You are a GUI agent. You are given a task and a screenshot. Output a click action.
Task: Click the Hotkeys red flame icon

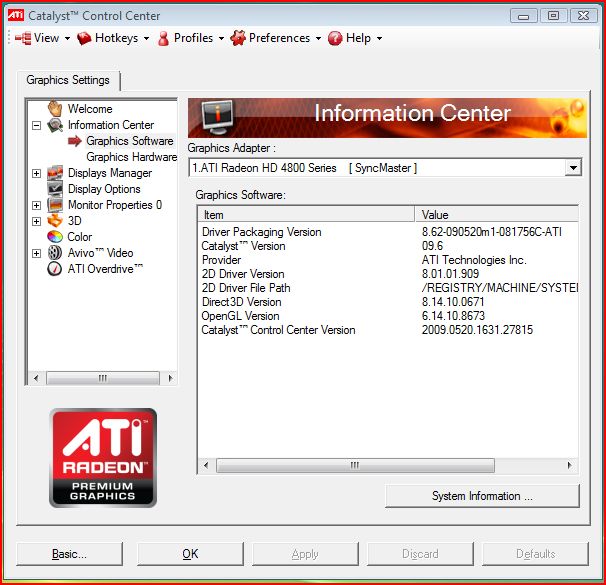coord(84,38)
